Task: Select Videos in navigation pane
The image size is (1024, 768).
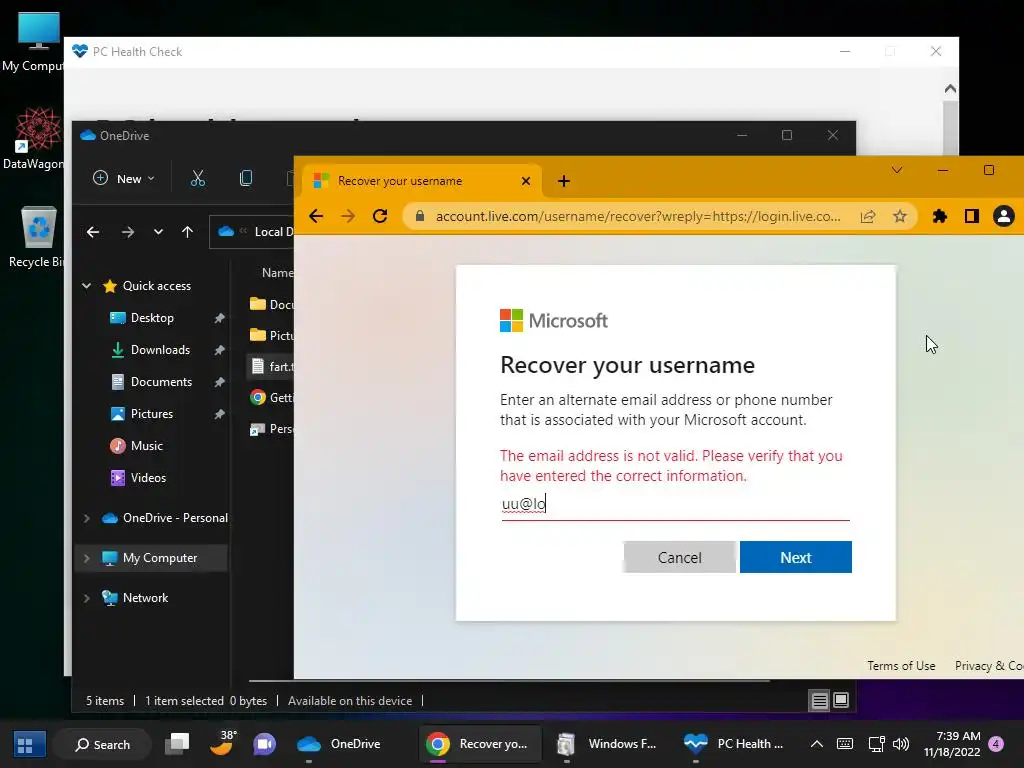Action: coord(148,478)
